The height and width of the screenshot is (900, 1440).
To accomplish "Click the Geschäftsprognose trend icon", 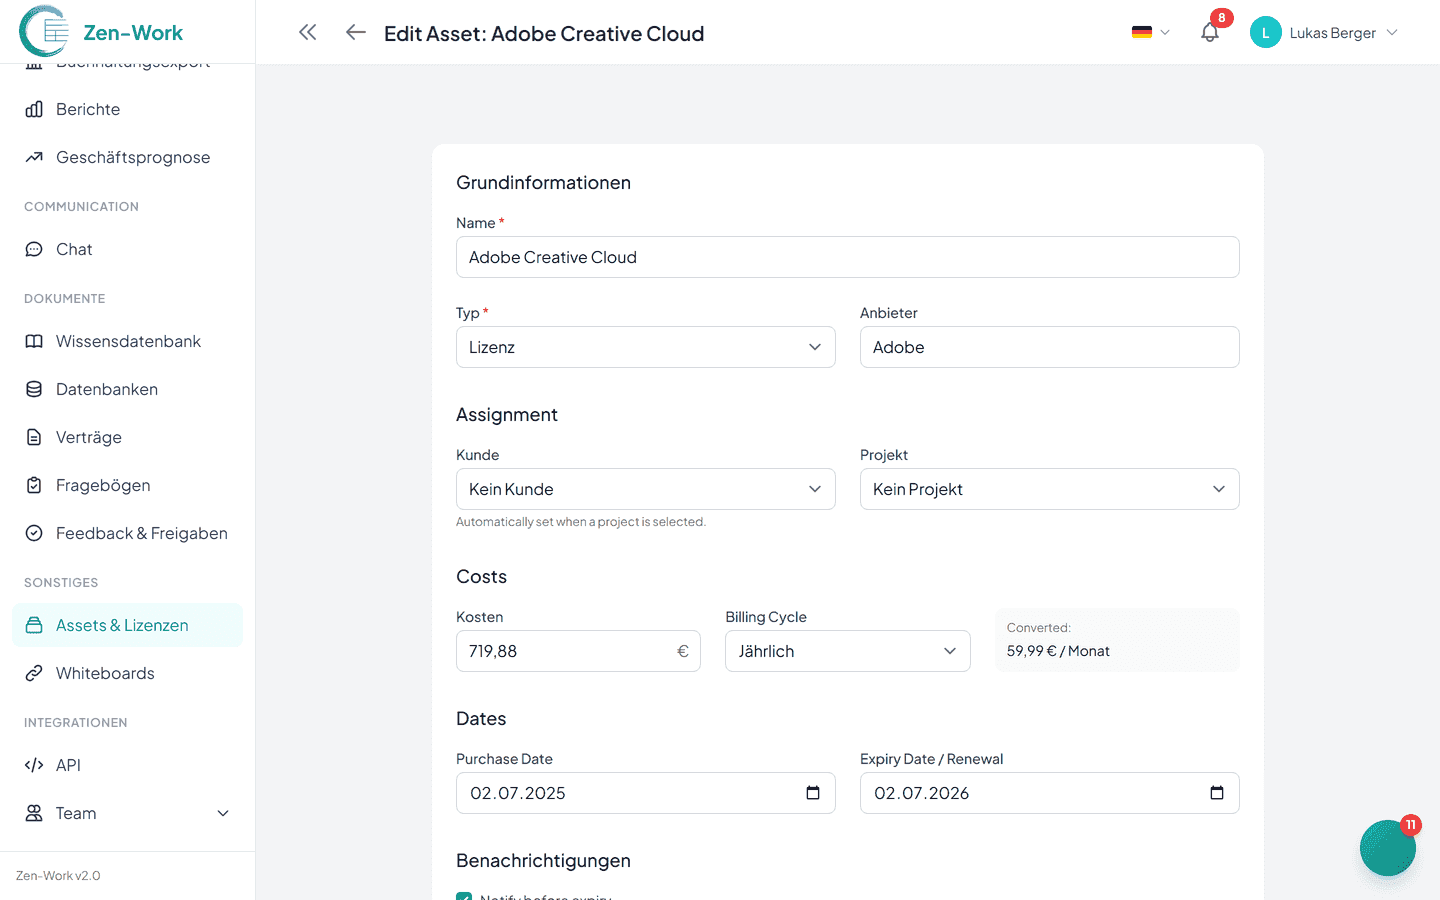I will pos(34,157).
